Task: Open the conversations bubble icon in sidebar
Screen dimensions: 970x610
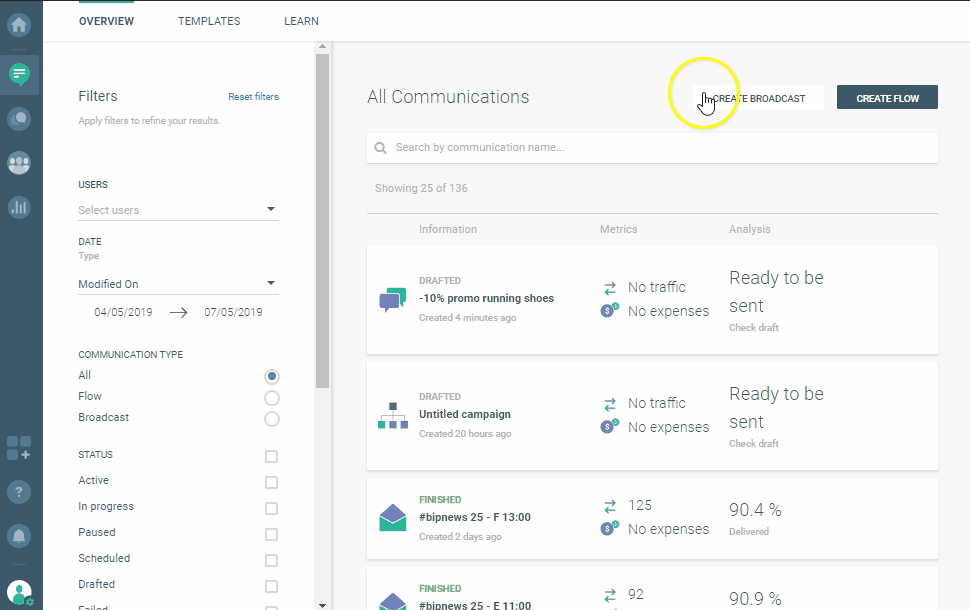Action: (x=19, y=119)
